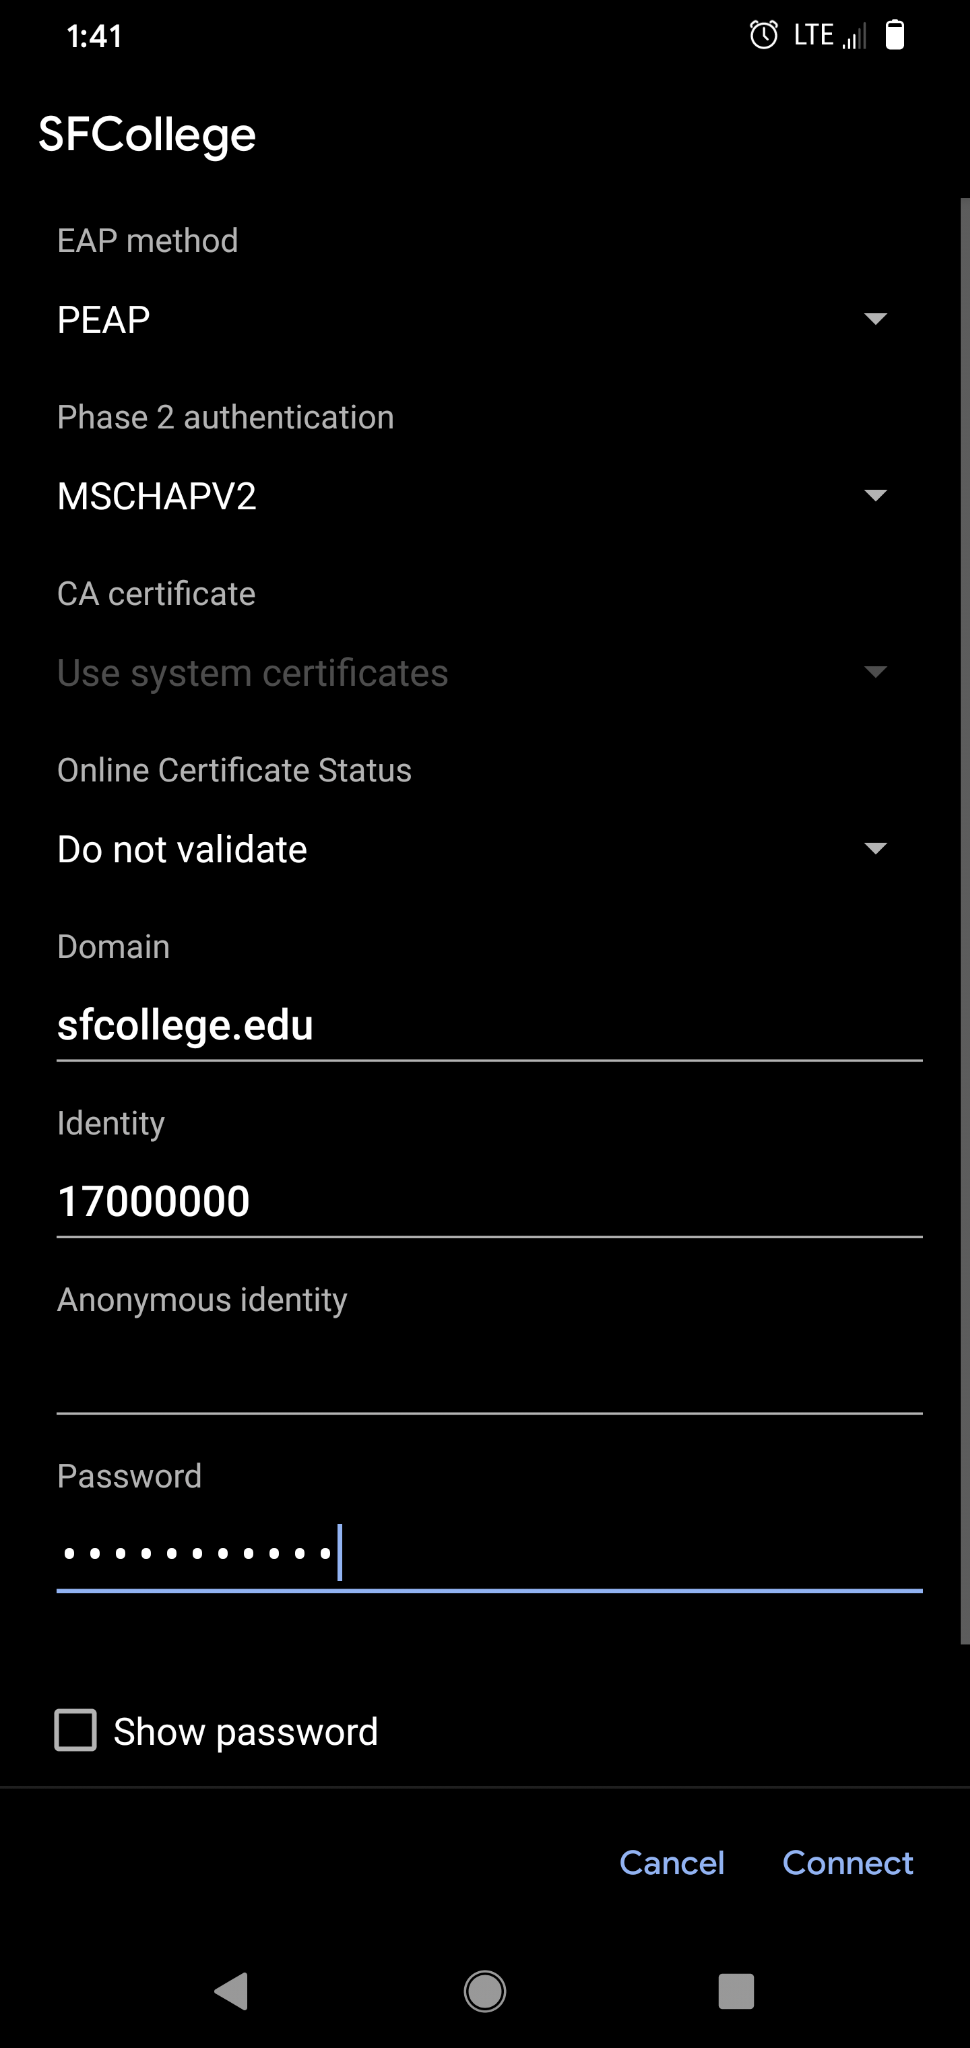The height and width of the screenshot is (2048, 970).
Task: Open Online Certificate Status dropdown
Action: [x=470, y=849]
